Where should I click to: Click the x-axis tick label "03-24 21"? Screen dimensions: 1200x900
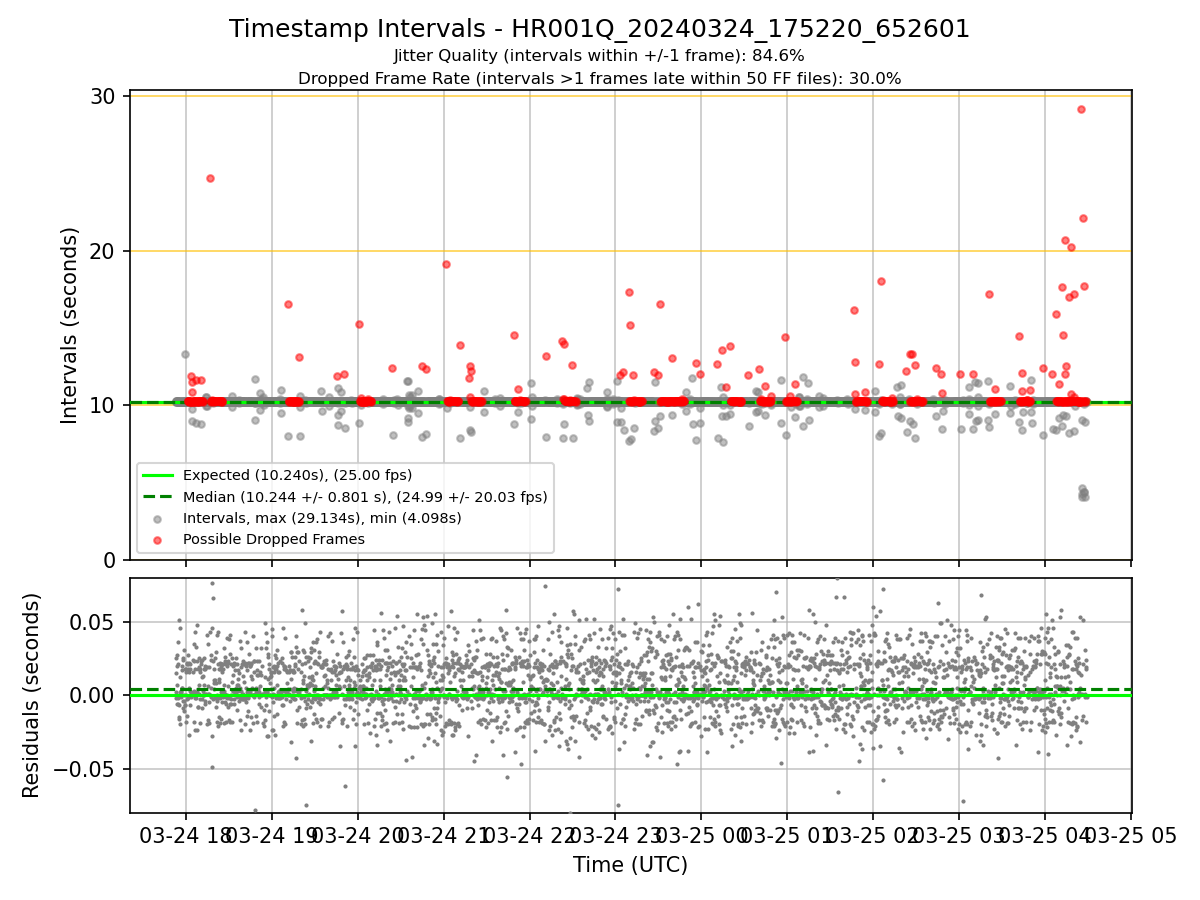[x=444, y=834]
